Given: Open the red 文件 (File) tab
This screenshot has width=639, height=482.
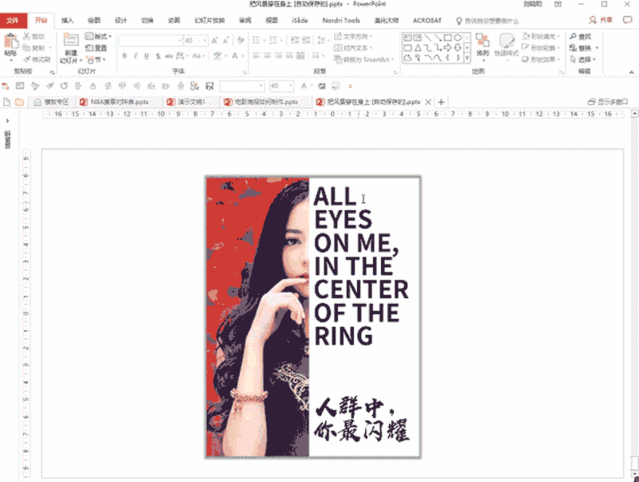Looking at the screenshot, I should pos(13,20).
